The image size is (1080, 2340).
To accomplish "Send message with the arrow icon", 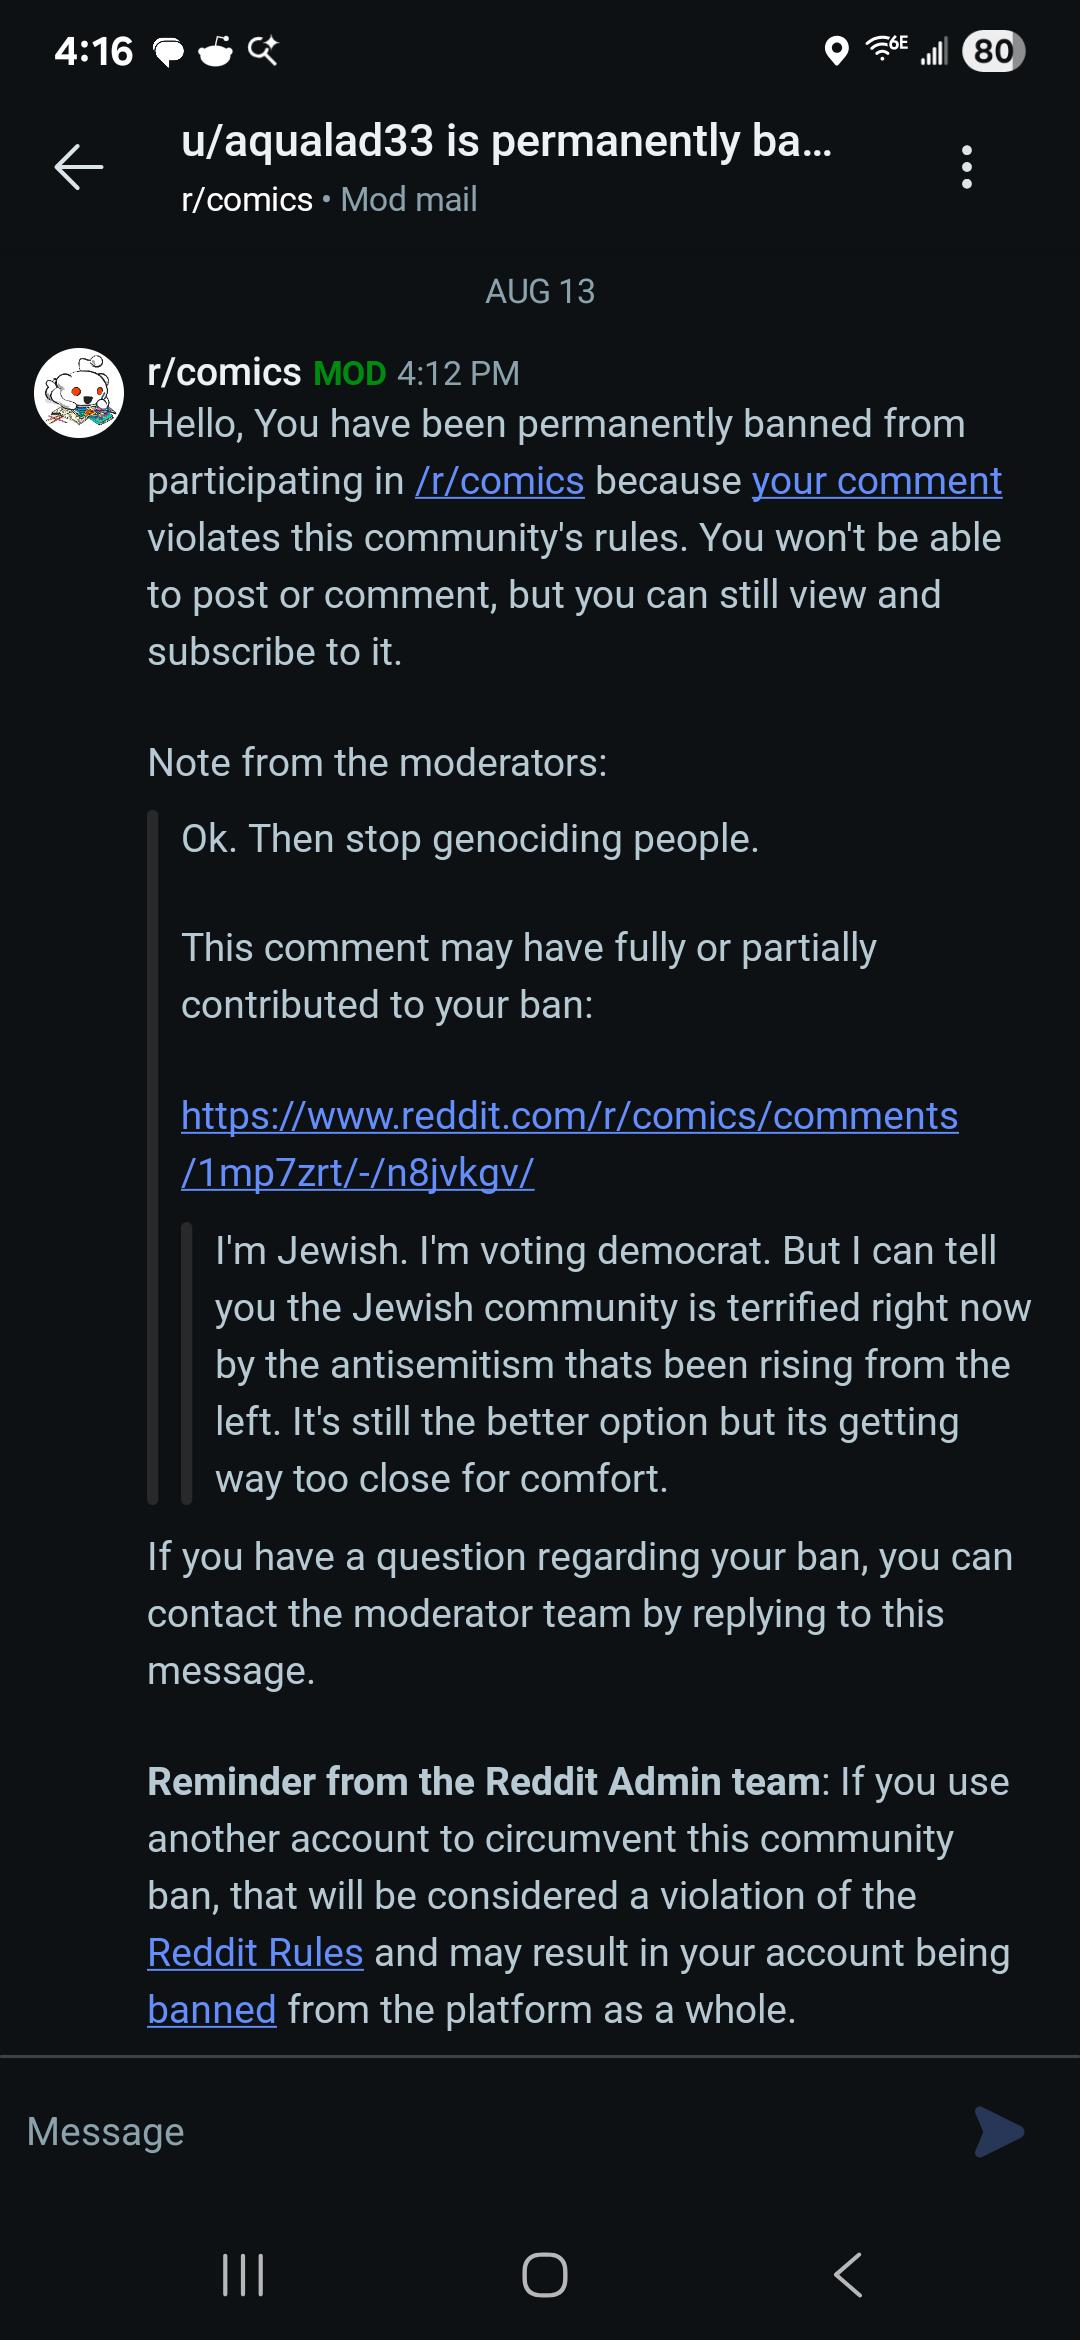I will (x=999, y=2131).
